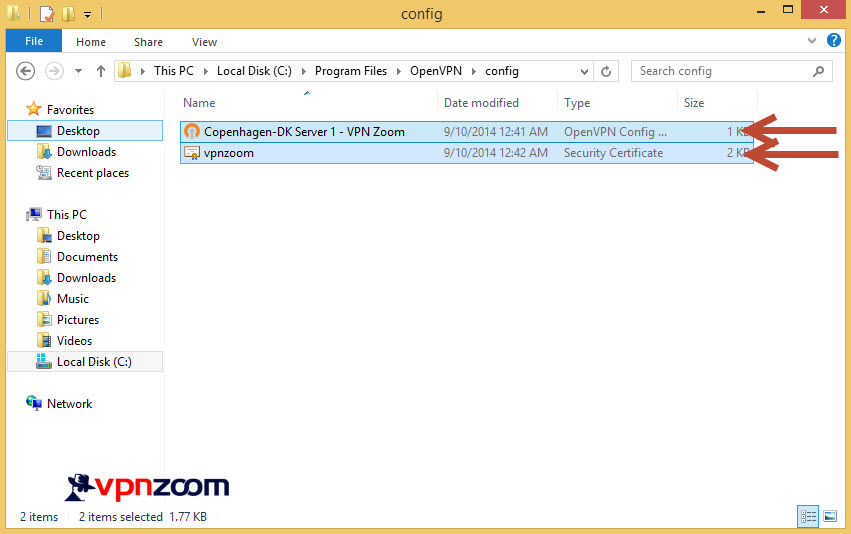Open Documents under This PC
851x534 pixels.
87,257
